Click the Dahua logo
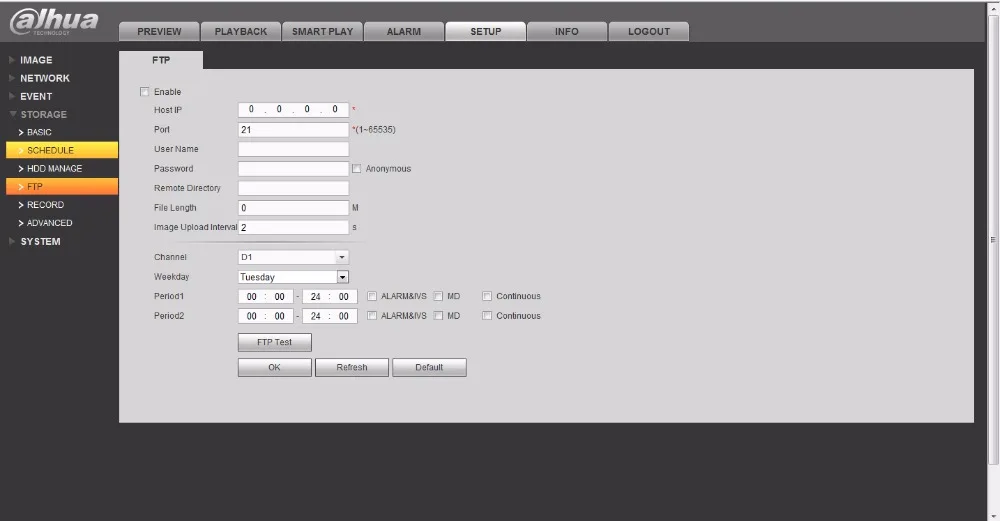The width and height of the screenshot is (1000, 521). [54, 22]
